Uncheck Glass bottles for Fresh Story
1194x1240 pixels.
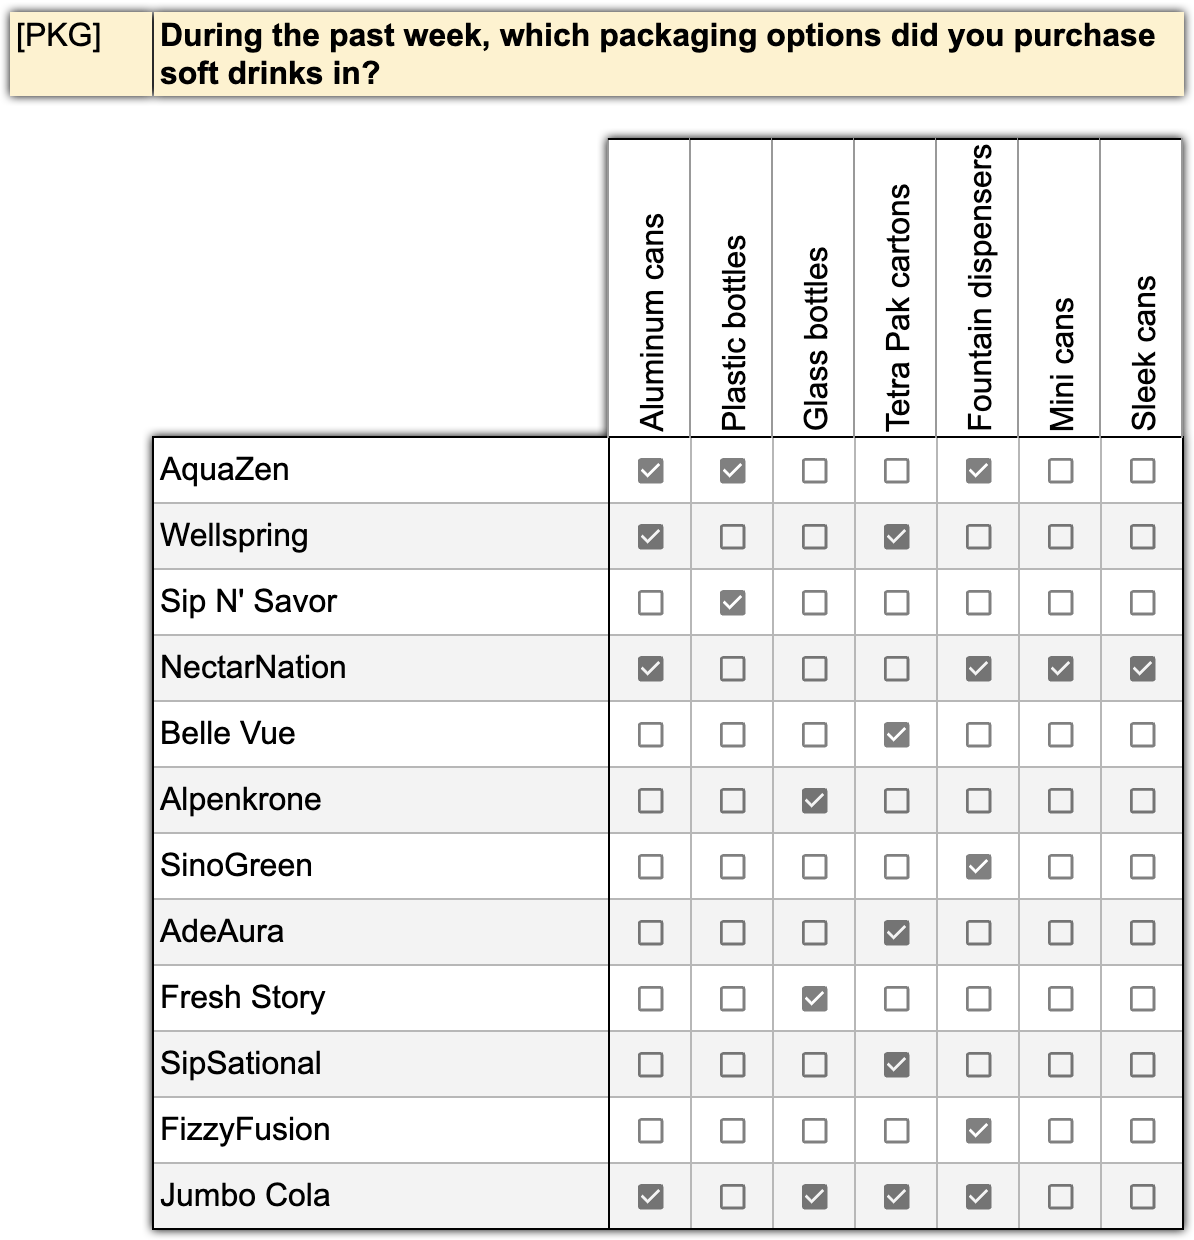tap(814, 998)
